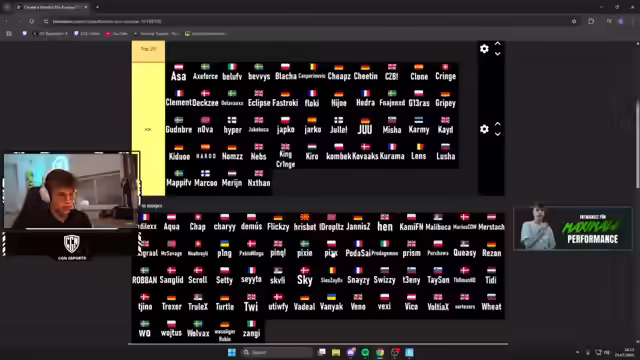Open the browser extensions puzzle icon
This screenshot has height=360, width=640.
(x=591, y=21)
